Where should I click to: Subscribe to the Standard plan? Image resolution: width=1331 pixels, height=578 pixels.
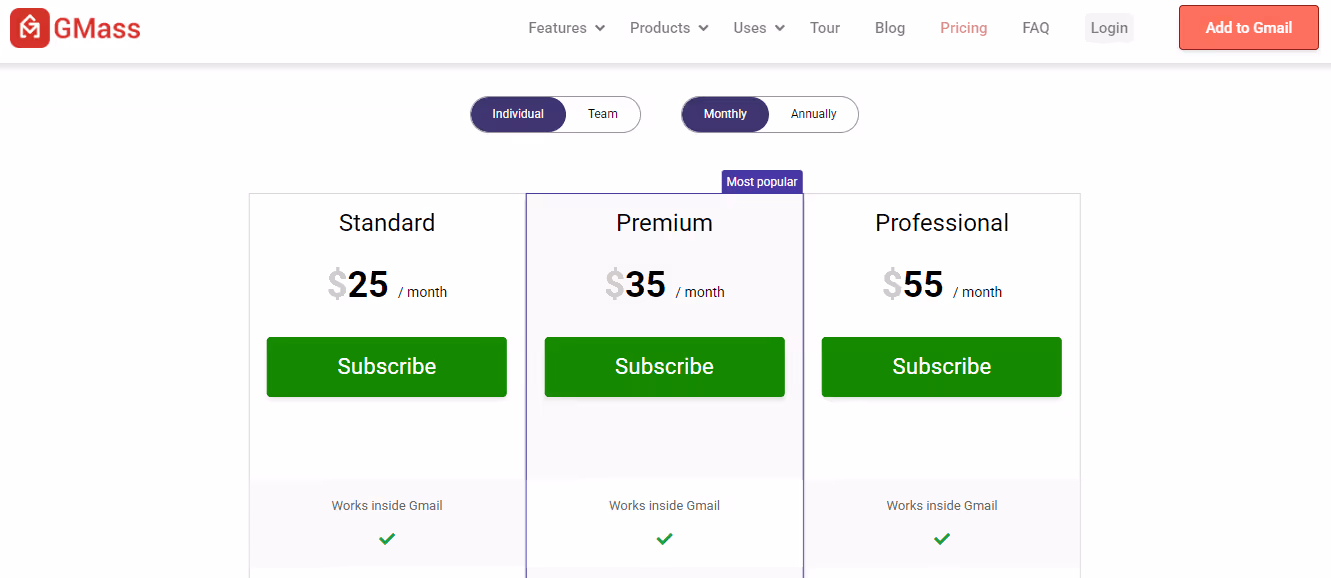386,367
